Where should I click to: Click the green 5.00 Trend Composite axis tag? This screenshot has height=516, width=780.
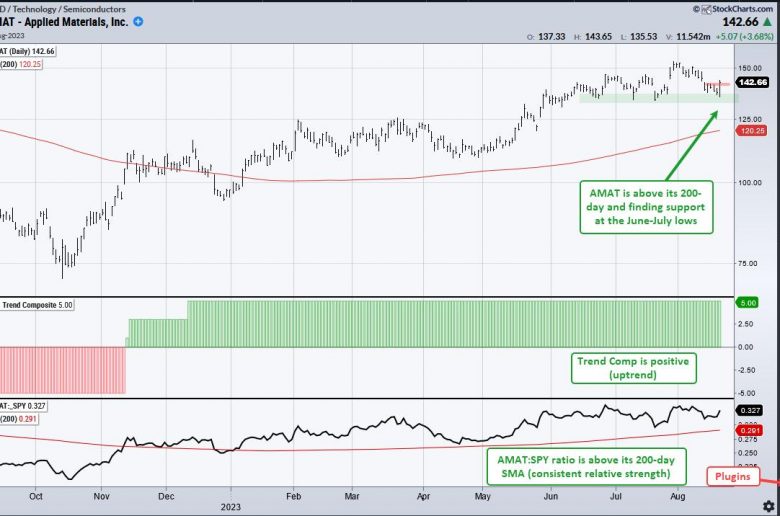[x=748, y=303]
